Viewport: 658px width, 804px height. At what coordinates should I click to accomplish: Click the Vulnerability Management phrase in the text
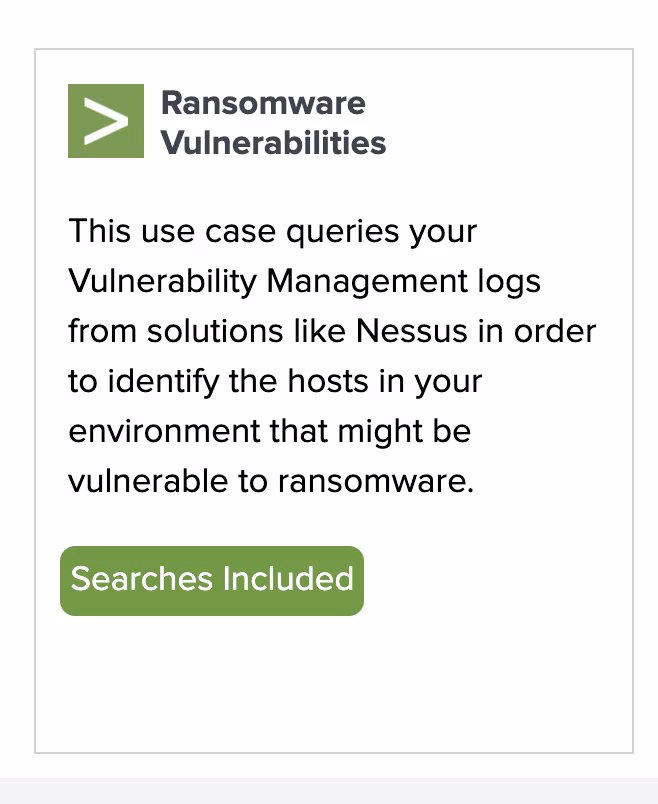tap(268, 281)
